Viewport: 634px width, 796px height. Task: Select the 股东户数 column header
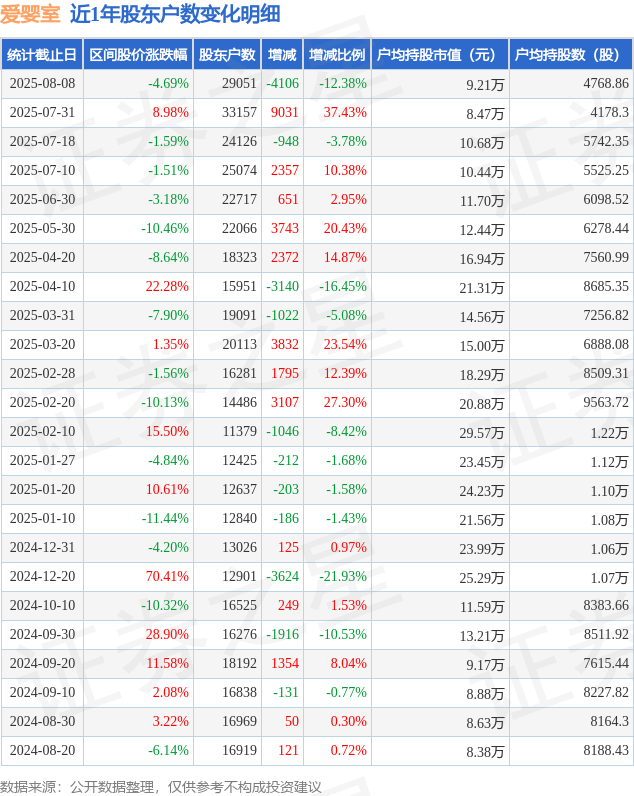pyautogui.click(x=226, y=55)
